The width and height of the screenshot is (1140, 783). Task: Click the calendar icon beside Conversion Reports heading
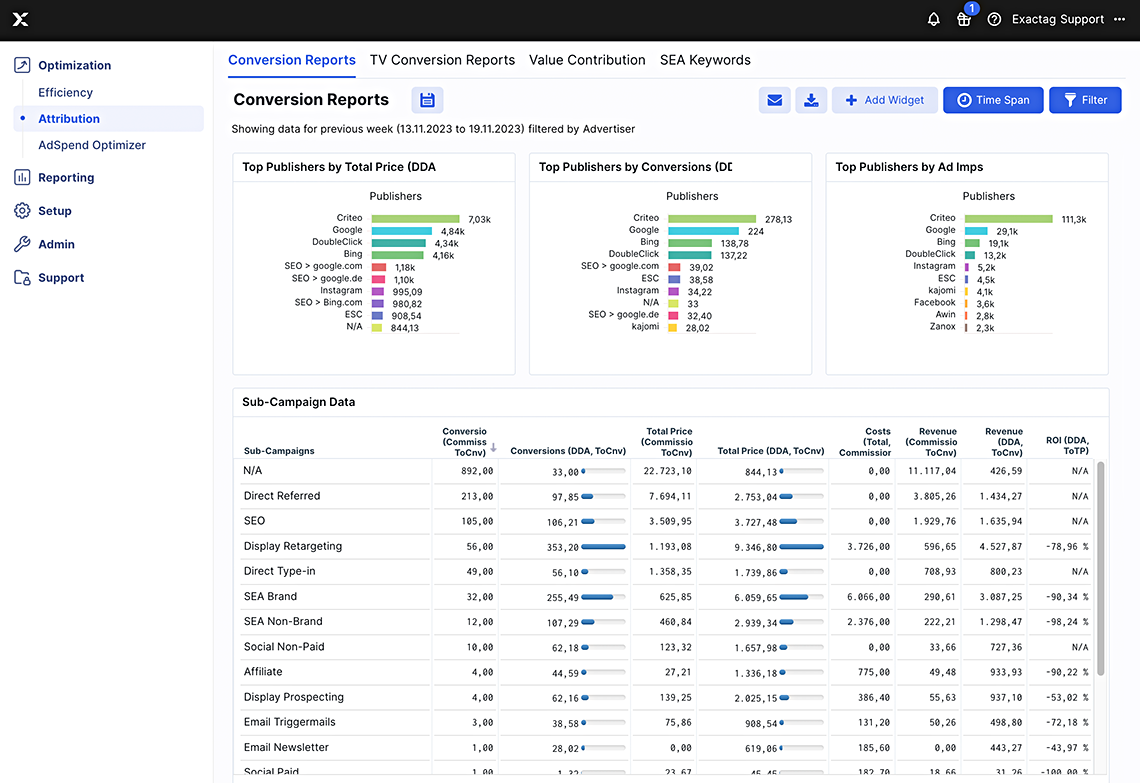(428, 100)
